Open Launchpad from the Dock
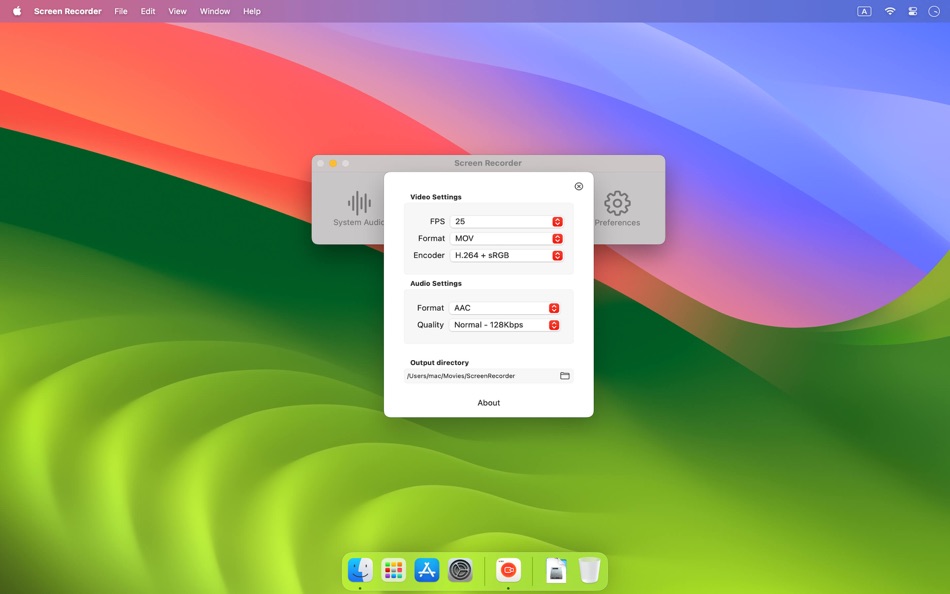The height and width of the screenshot is (594, 950). 394,570
